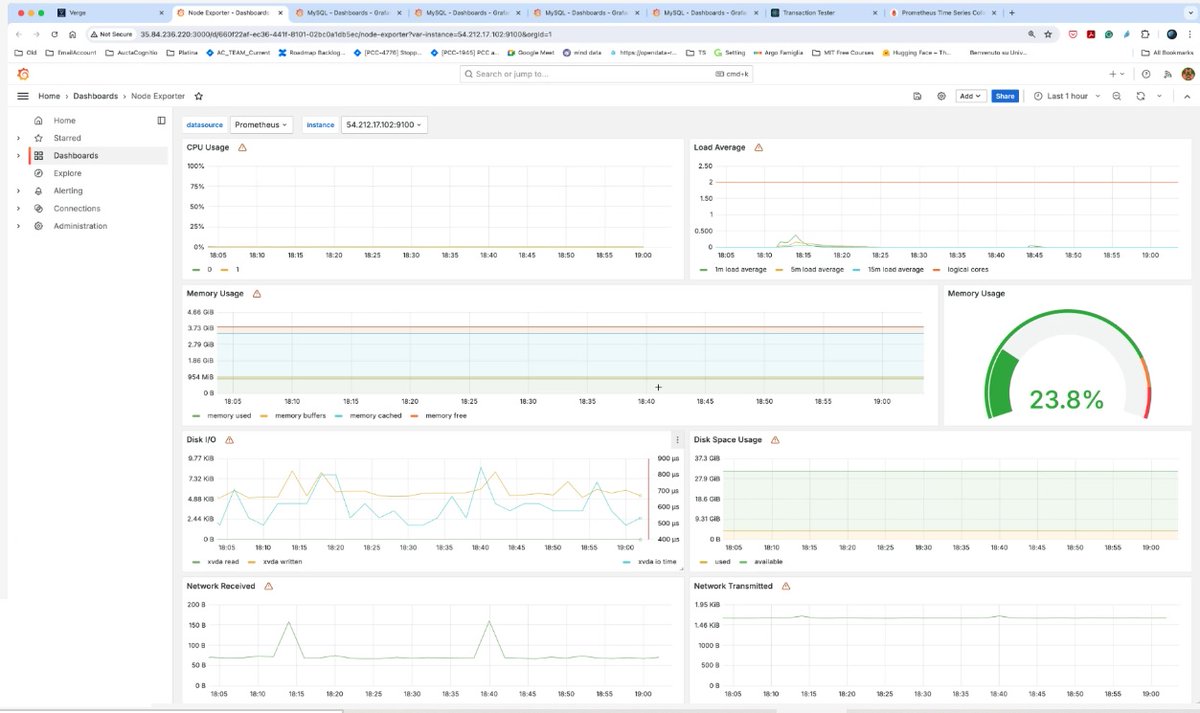
Task: Open a new browser tab with plus
Action: coord(1012,13)
